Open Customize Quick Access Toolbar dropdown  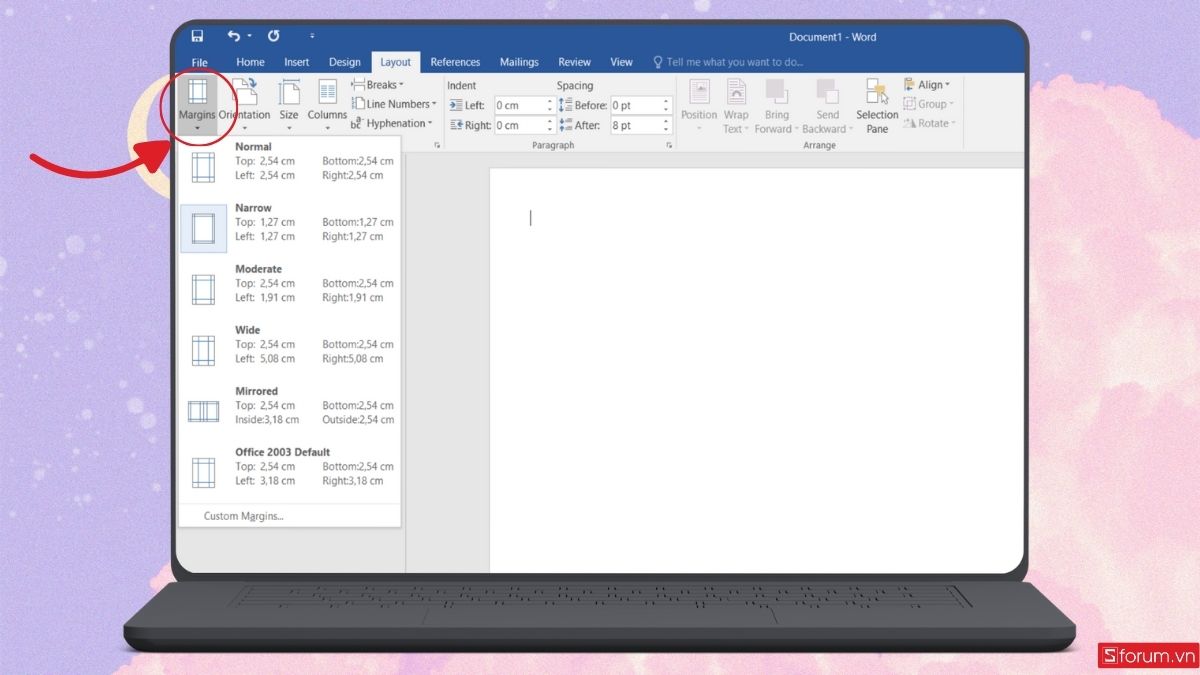(x=312, y=37)
